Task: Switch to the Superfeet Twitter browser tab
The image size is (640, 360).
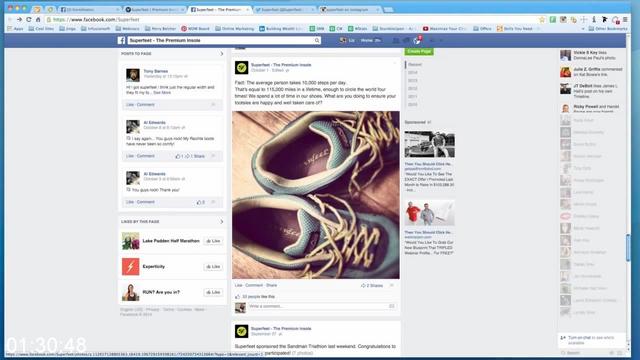Action: (284, 9)
